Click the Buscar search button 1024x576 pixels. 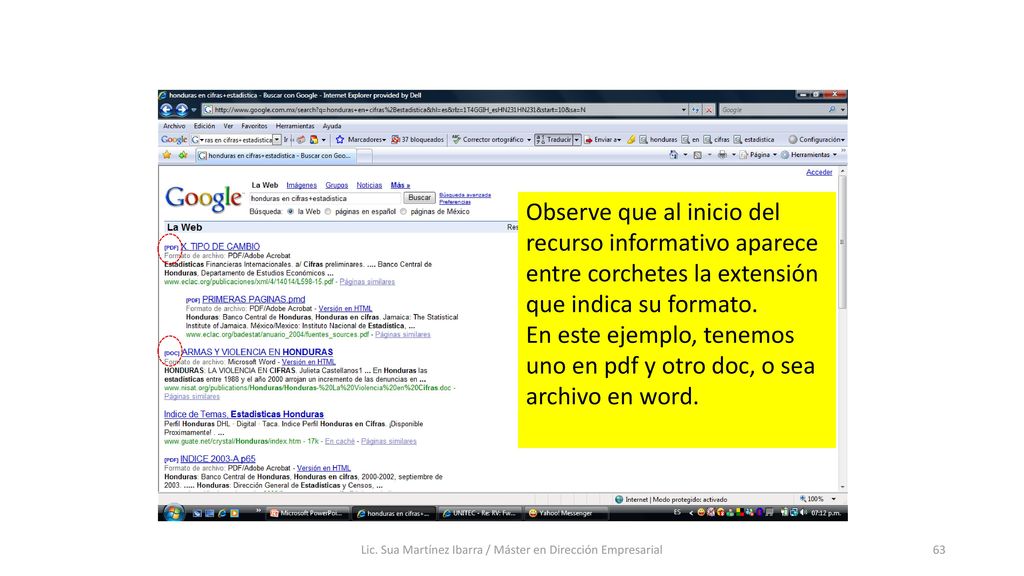click(x=419, y=197)
